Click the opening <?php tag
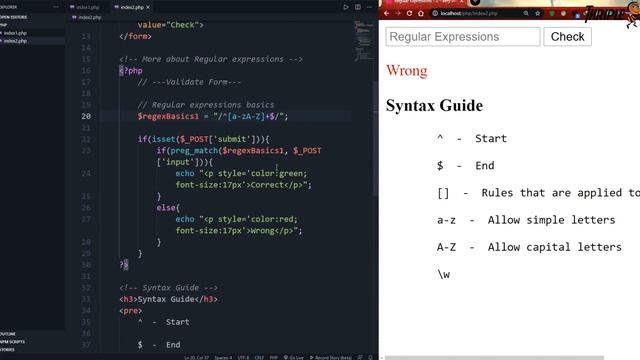Viewport: 640px width, 360px height. pyautogui.click(x=131, y=71)
